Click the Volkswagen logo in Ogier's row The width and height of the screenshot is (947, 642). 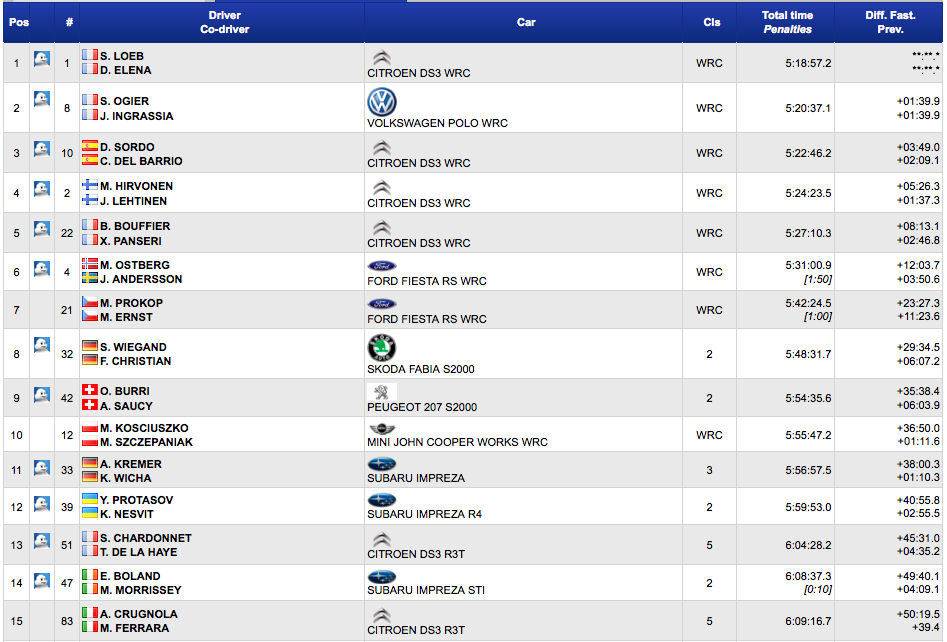[382, 102]
